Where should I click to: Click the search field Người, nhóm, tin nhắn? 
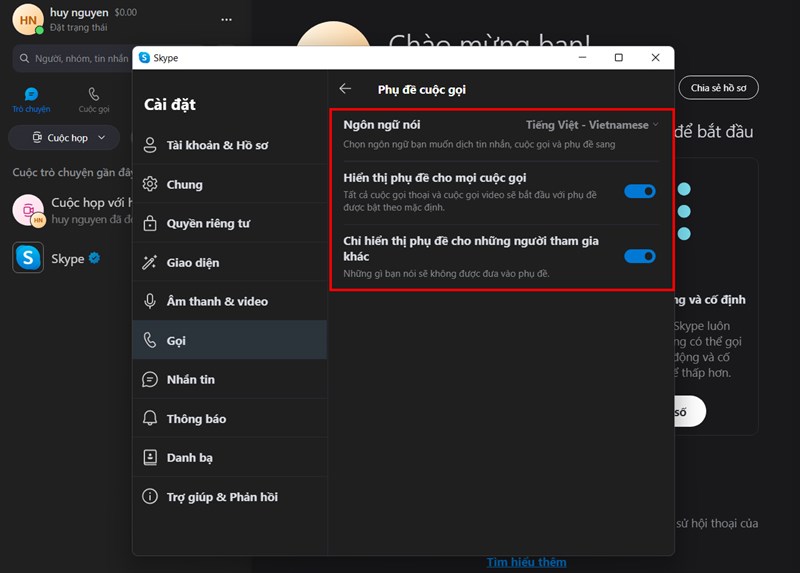pos(72,59)
